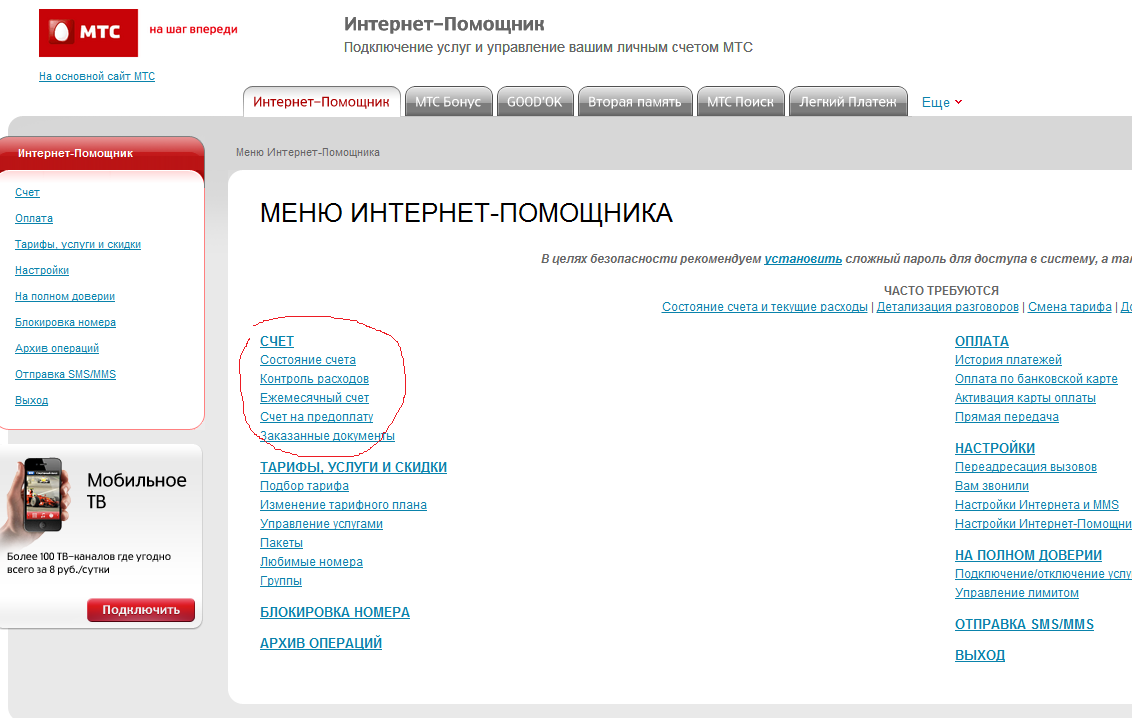Open the Счет на предоплату link
Screen dimensions: 1132x718
(316, 416)
